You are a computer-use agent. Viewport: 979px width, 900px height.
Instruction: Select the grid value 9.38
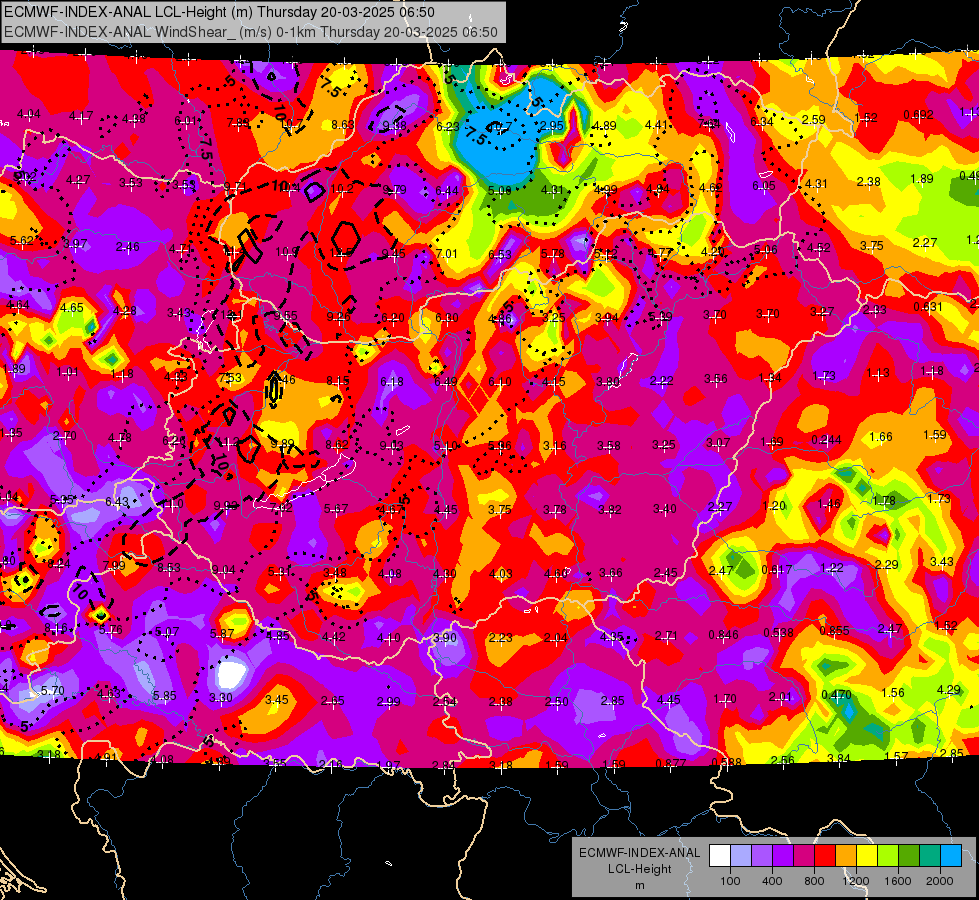pos(394,126)
